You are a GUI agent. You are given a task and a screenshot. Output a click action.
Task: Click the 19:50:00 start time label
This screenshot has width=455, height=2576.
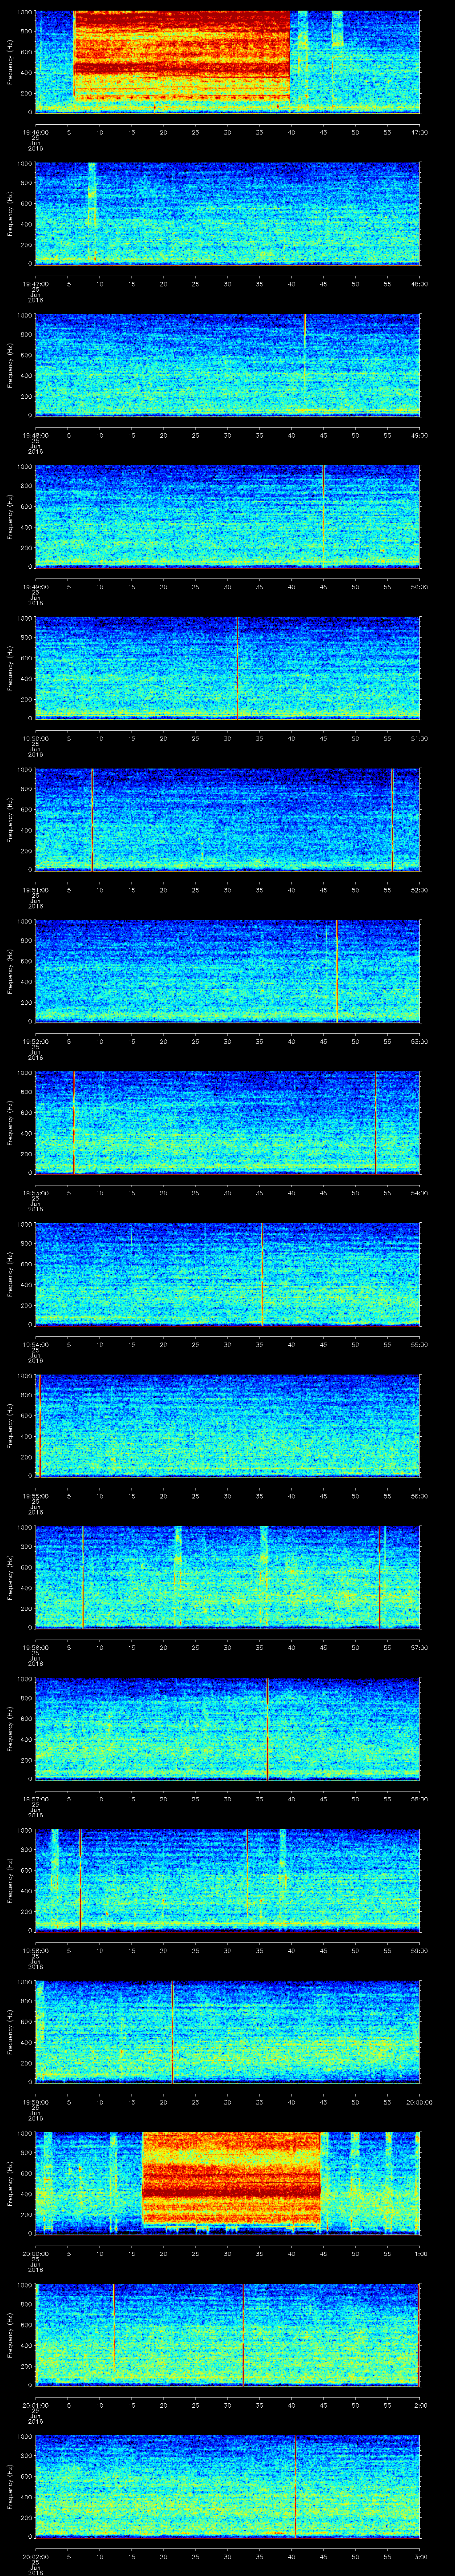[35, 738]
